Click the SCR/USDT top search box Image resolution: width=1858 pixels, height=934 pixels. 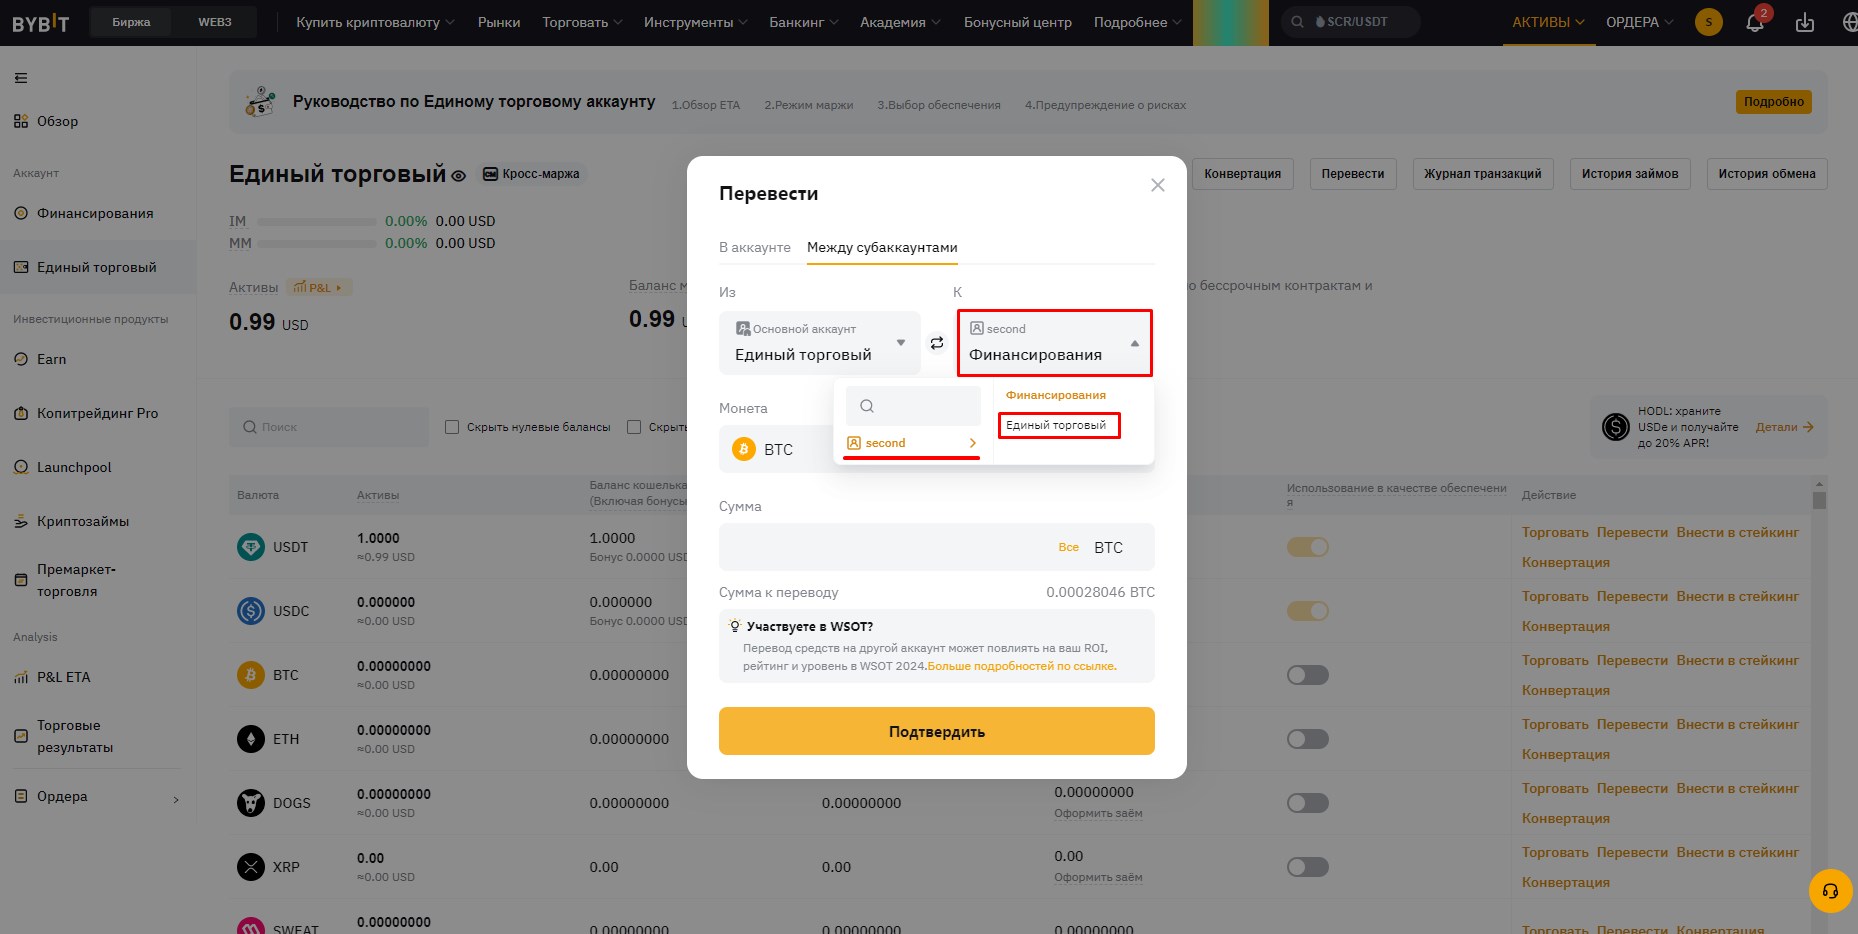[1351, 22]
